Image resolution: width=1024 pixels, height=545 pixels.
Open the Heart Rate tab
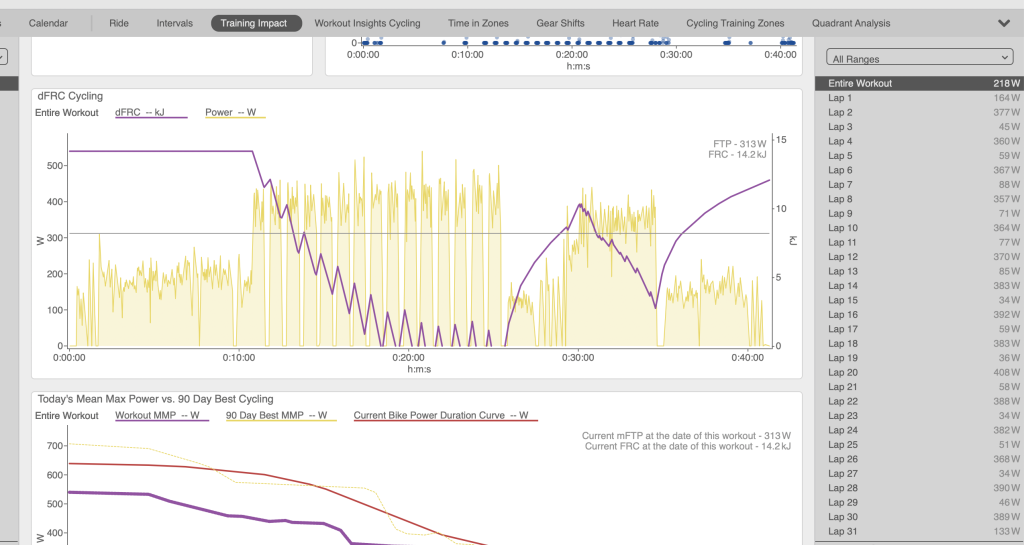[x=635, y=23]
